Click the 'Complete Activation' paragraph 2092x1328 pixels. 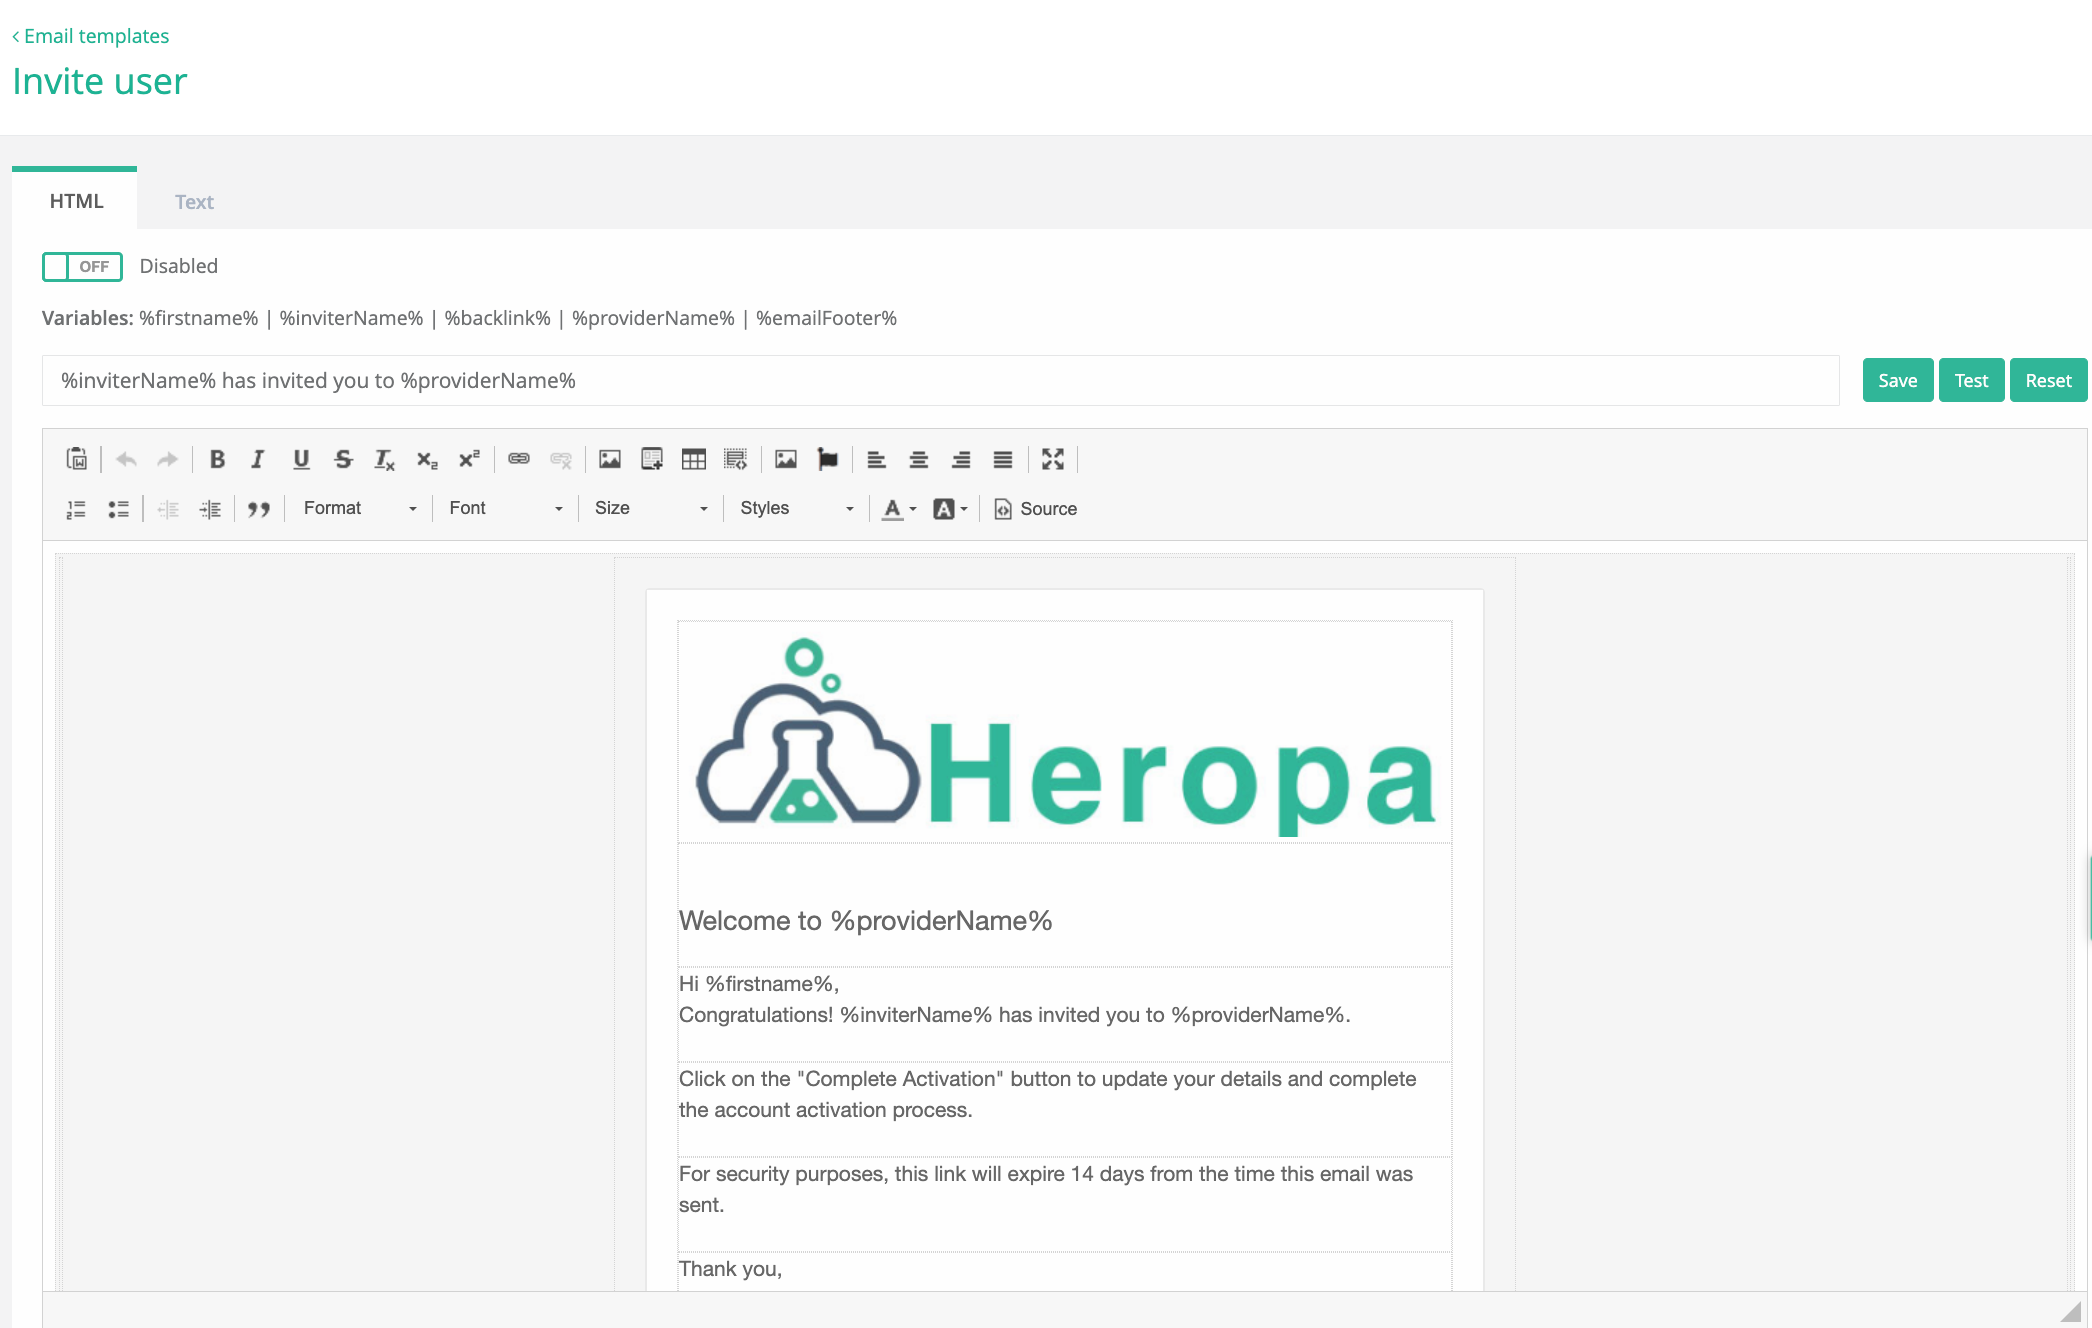coord(1047,1094)
